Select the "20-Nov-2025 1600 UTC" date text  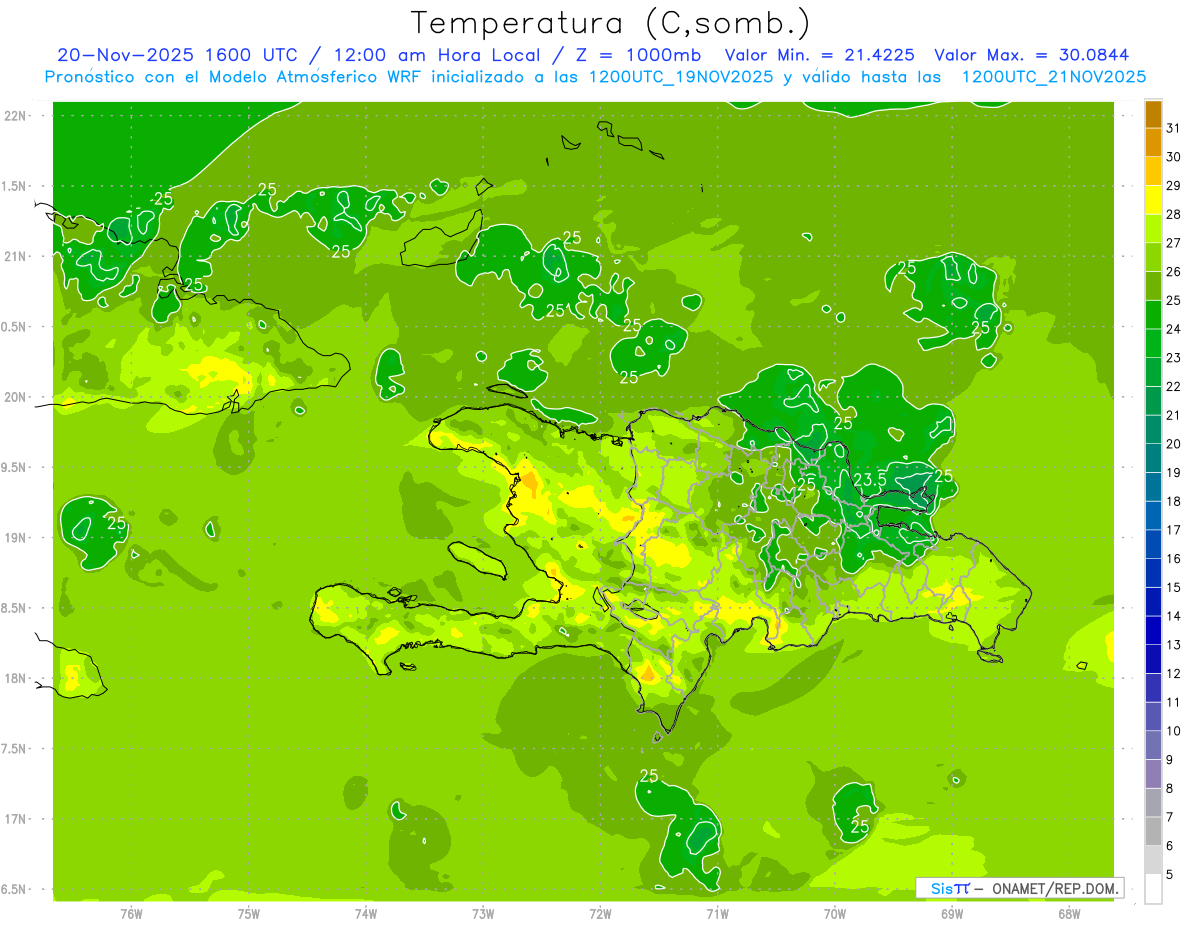pyautogui.click(x=177, y=55)
